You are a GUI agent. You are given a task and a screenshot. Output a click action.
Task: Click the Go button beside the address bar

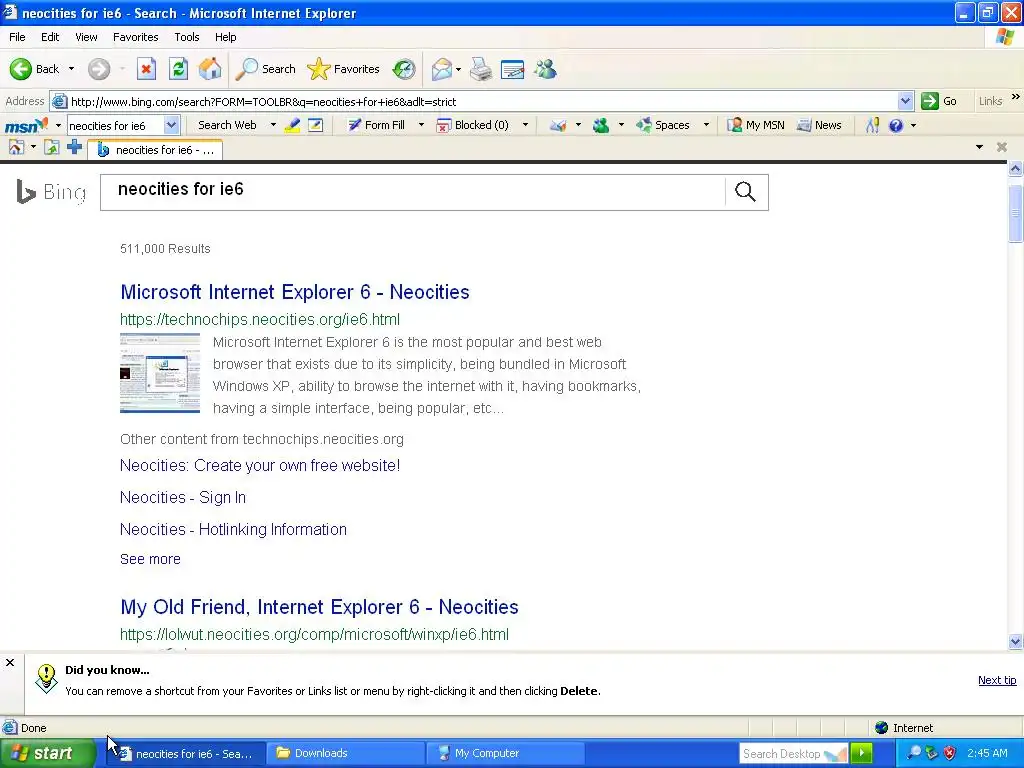tap(938, 101)
